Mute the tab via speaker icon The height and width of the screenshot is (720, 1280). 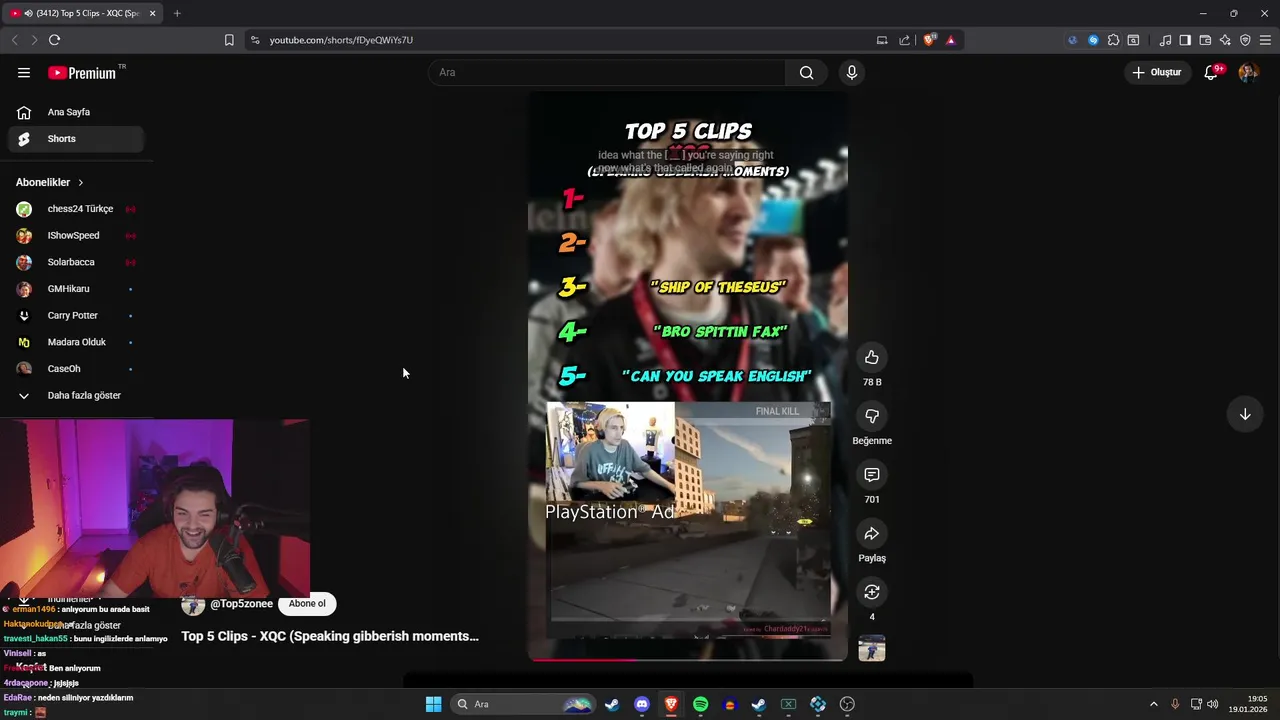coord(28,13)
